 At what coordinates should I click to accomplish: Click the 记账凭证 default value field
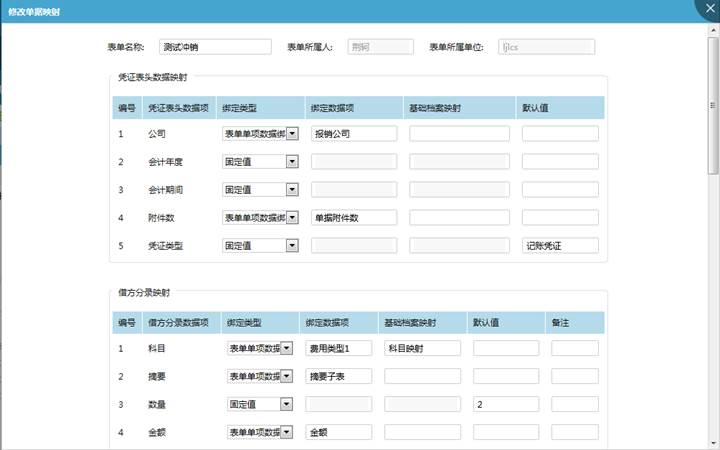click(560, 246)
